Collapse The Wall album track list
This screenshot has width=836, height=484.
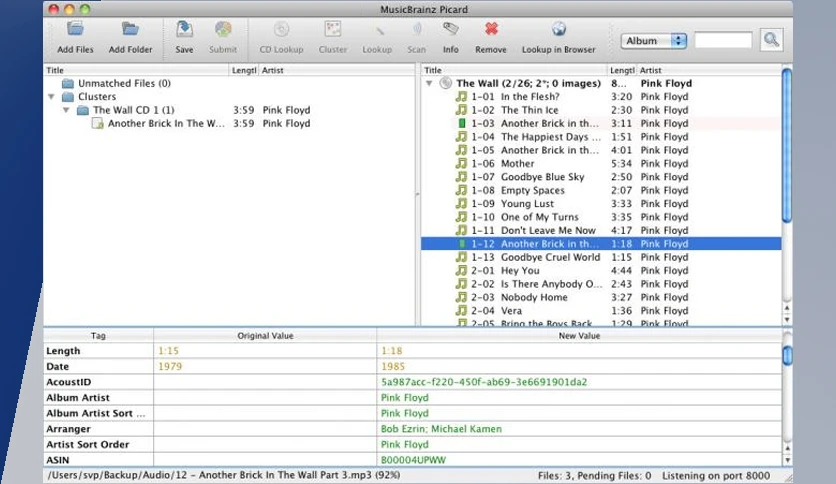[x=429, y=84]
